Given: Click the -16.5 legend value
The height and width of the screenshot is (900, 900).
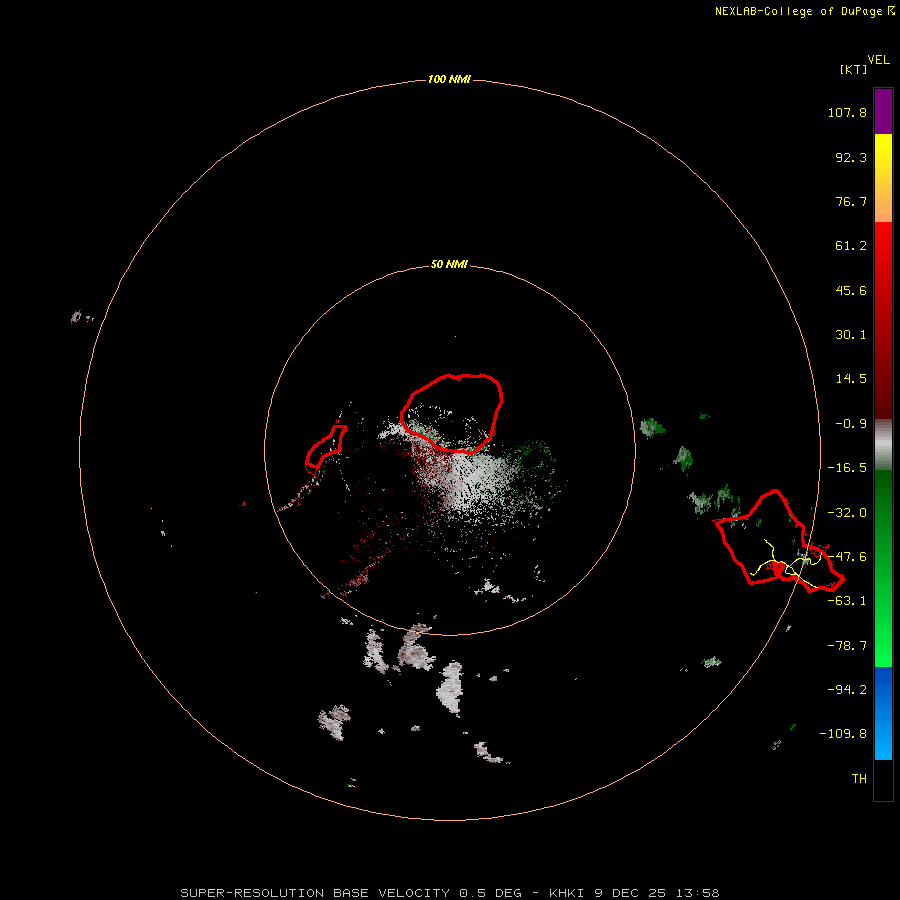Looking at the screenshot, I should pos(847,468).
